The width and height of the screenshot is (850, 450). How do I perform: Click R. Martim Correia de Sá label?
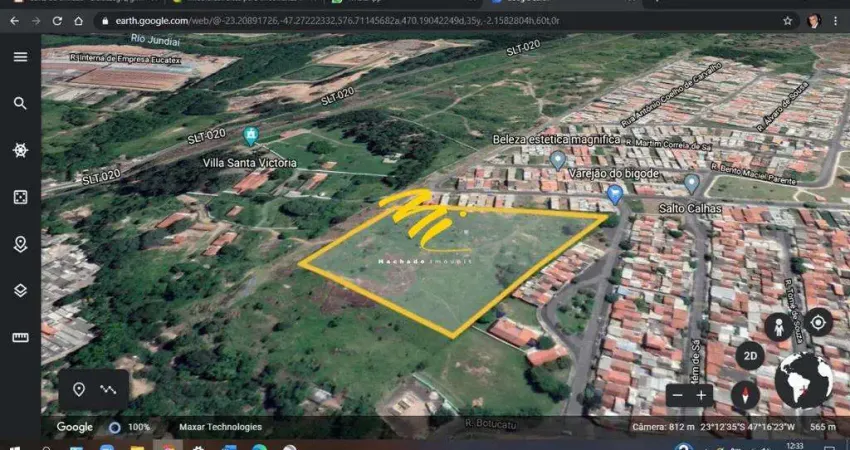click(x=666, y=143)
